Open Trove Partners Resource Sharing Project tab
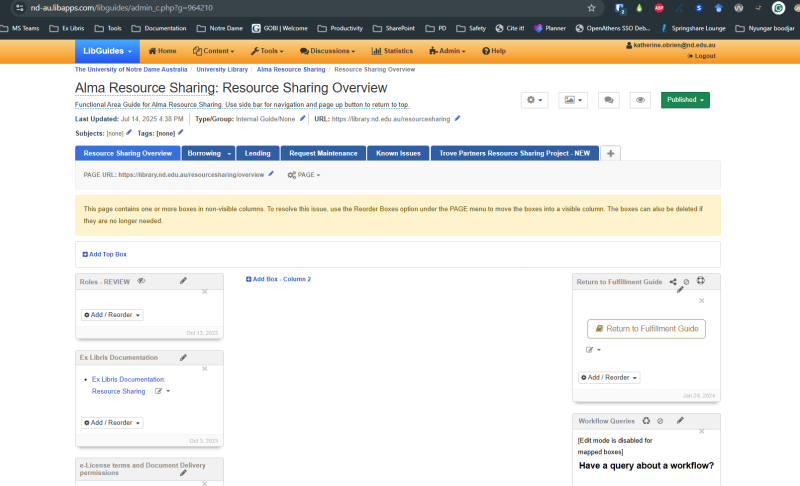Screen dimensions: 800x486 (x=514, y=154)
